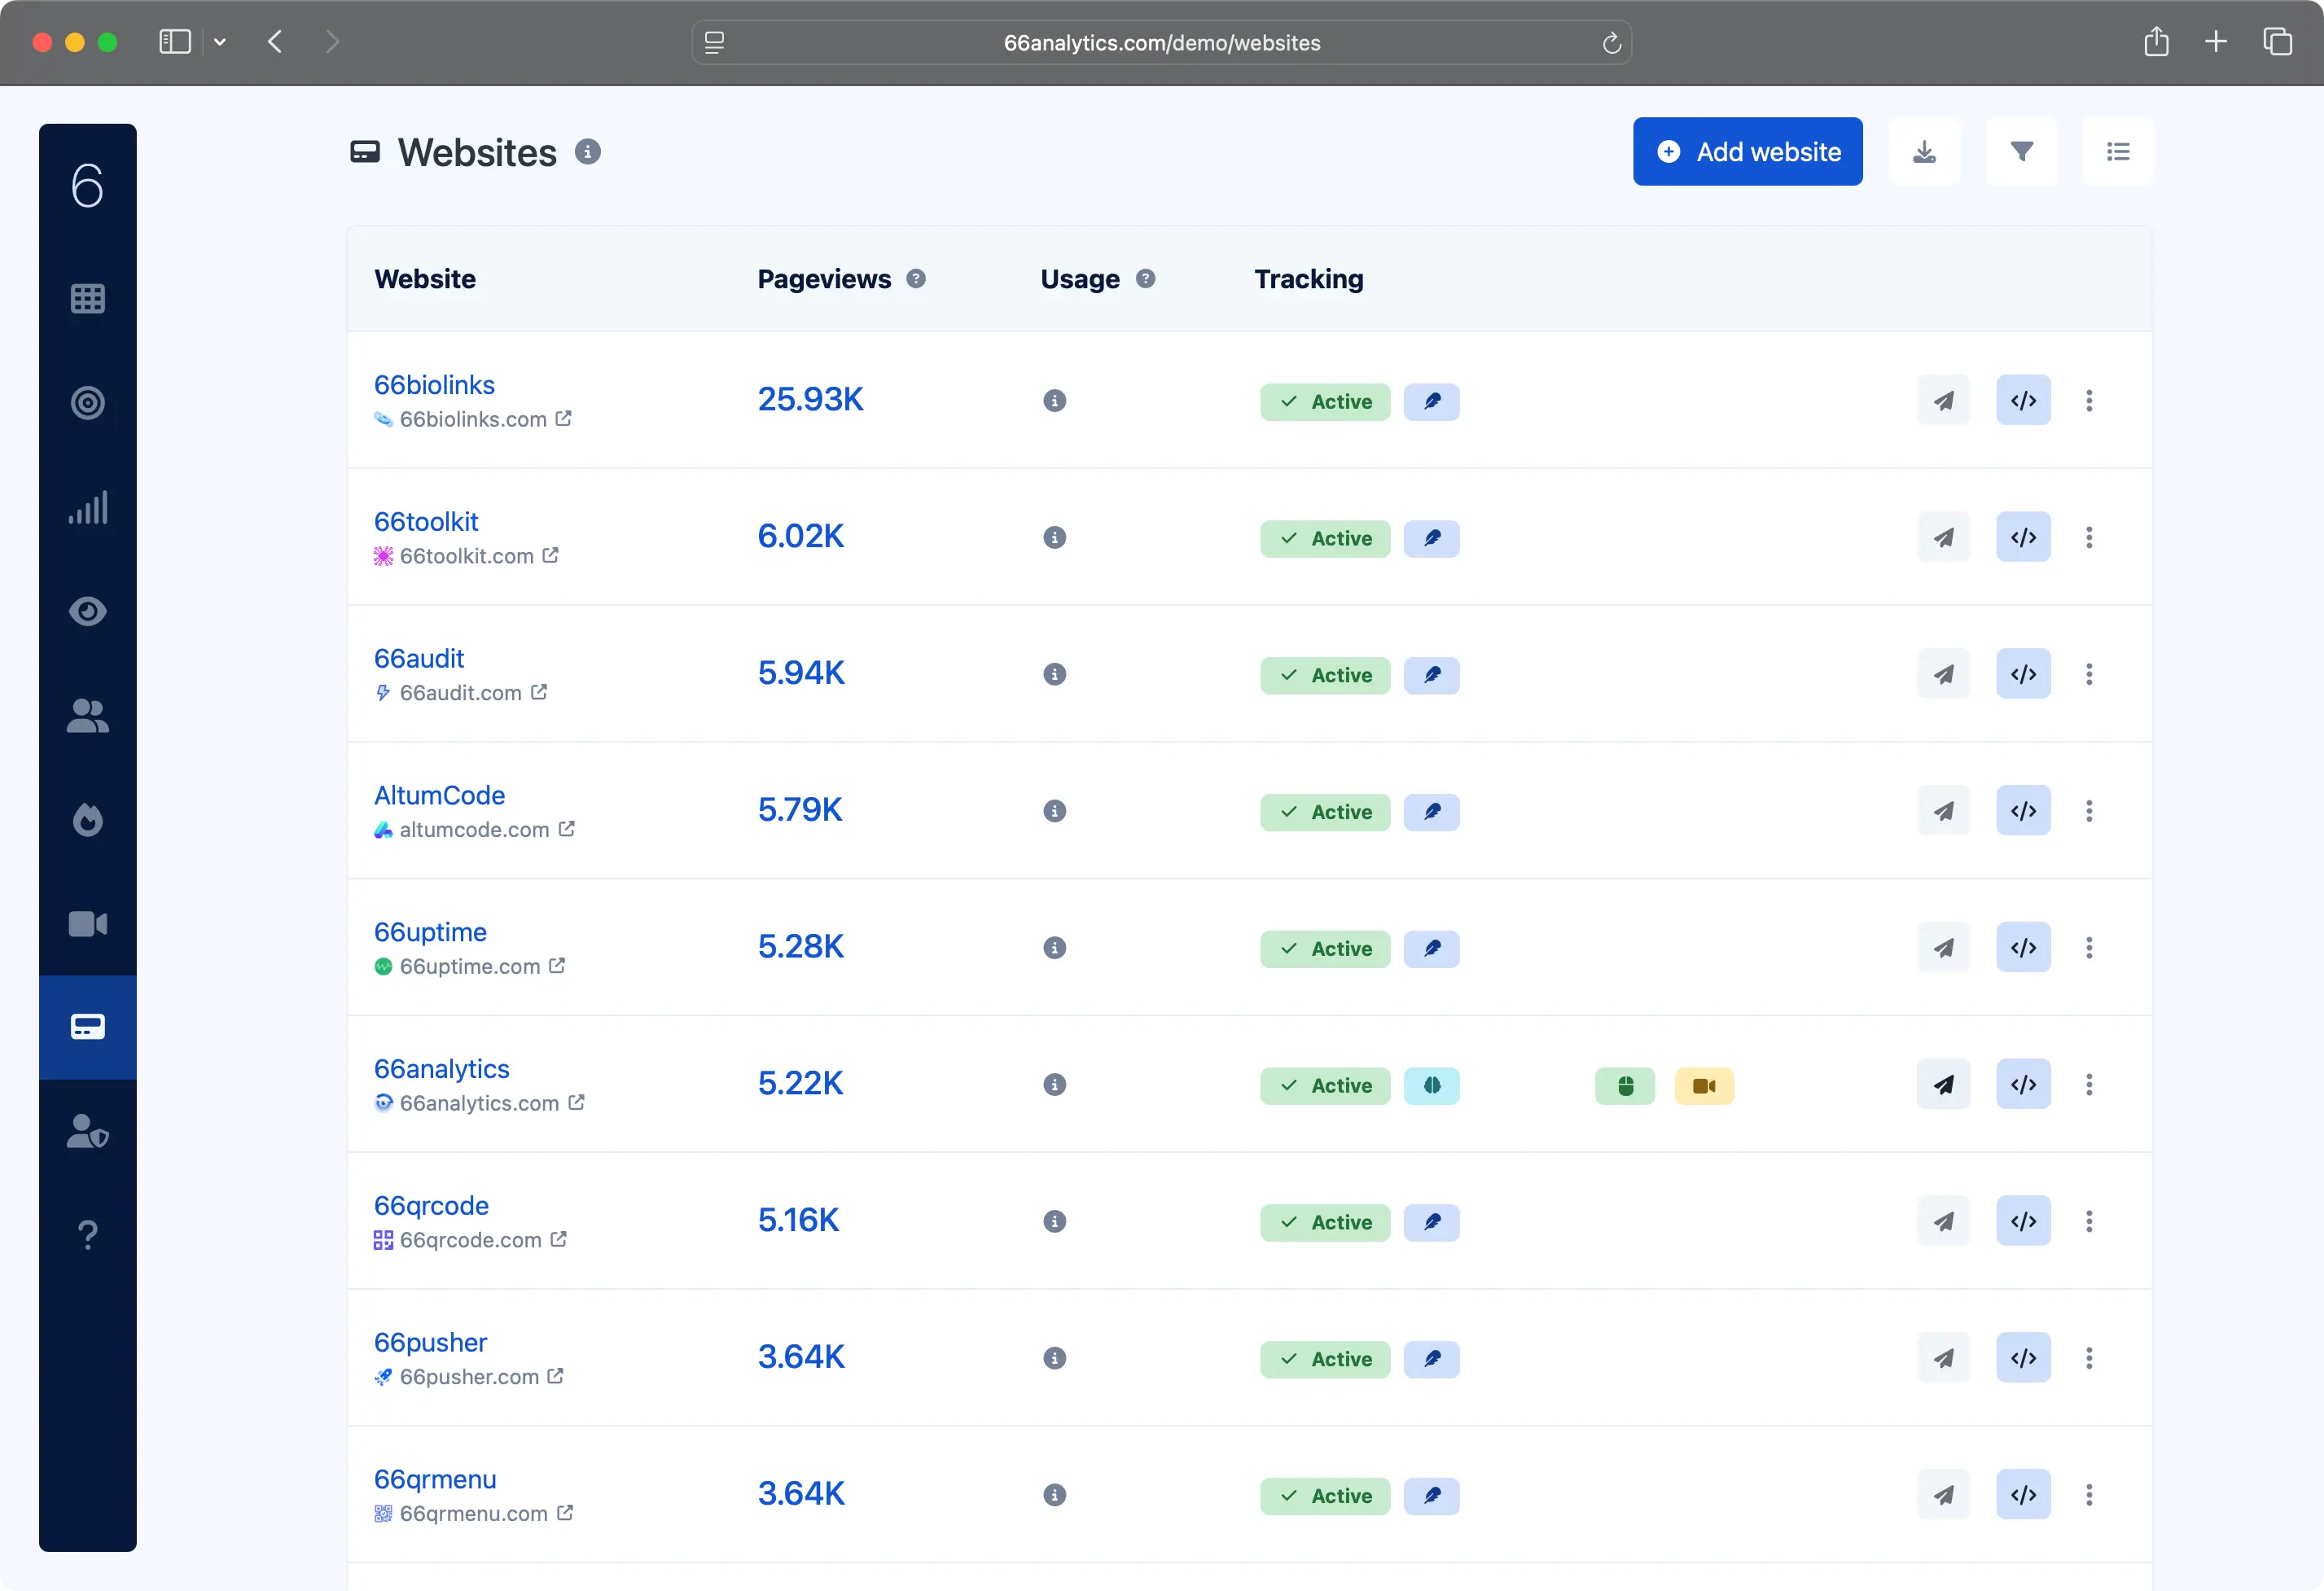Open the three-dot menu for 66audit
The width and height of the screenshot is (2324, 1591).
[2089, 675]
